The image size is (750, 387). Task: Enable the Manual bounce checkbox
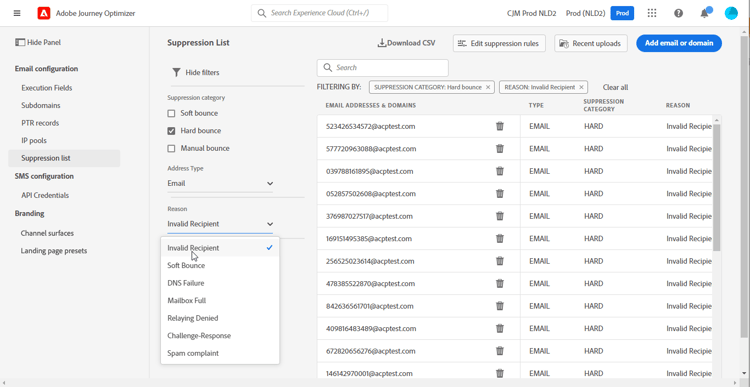(x=171, y=148)
